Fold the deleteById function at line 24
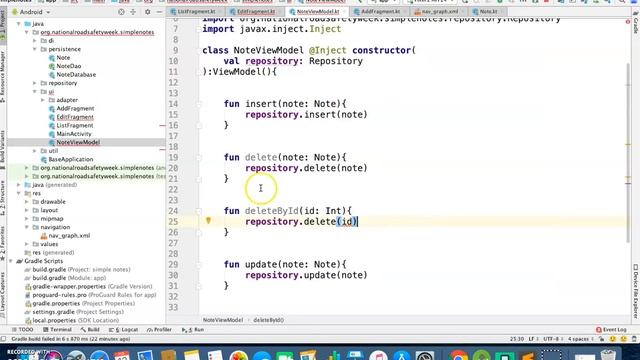 click(199, 211)
